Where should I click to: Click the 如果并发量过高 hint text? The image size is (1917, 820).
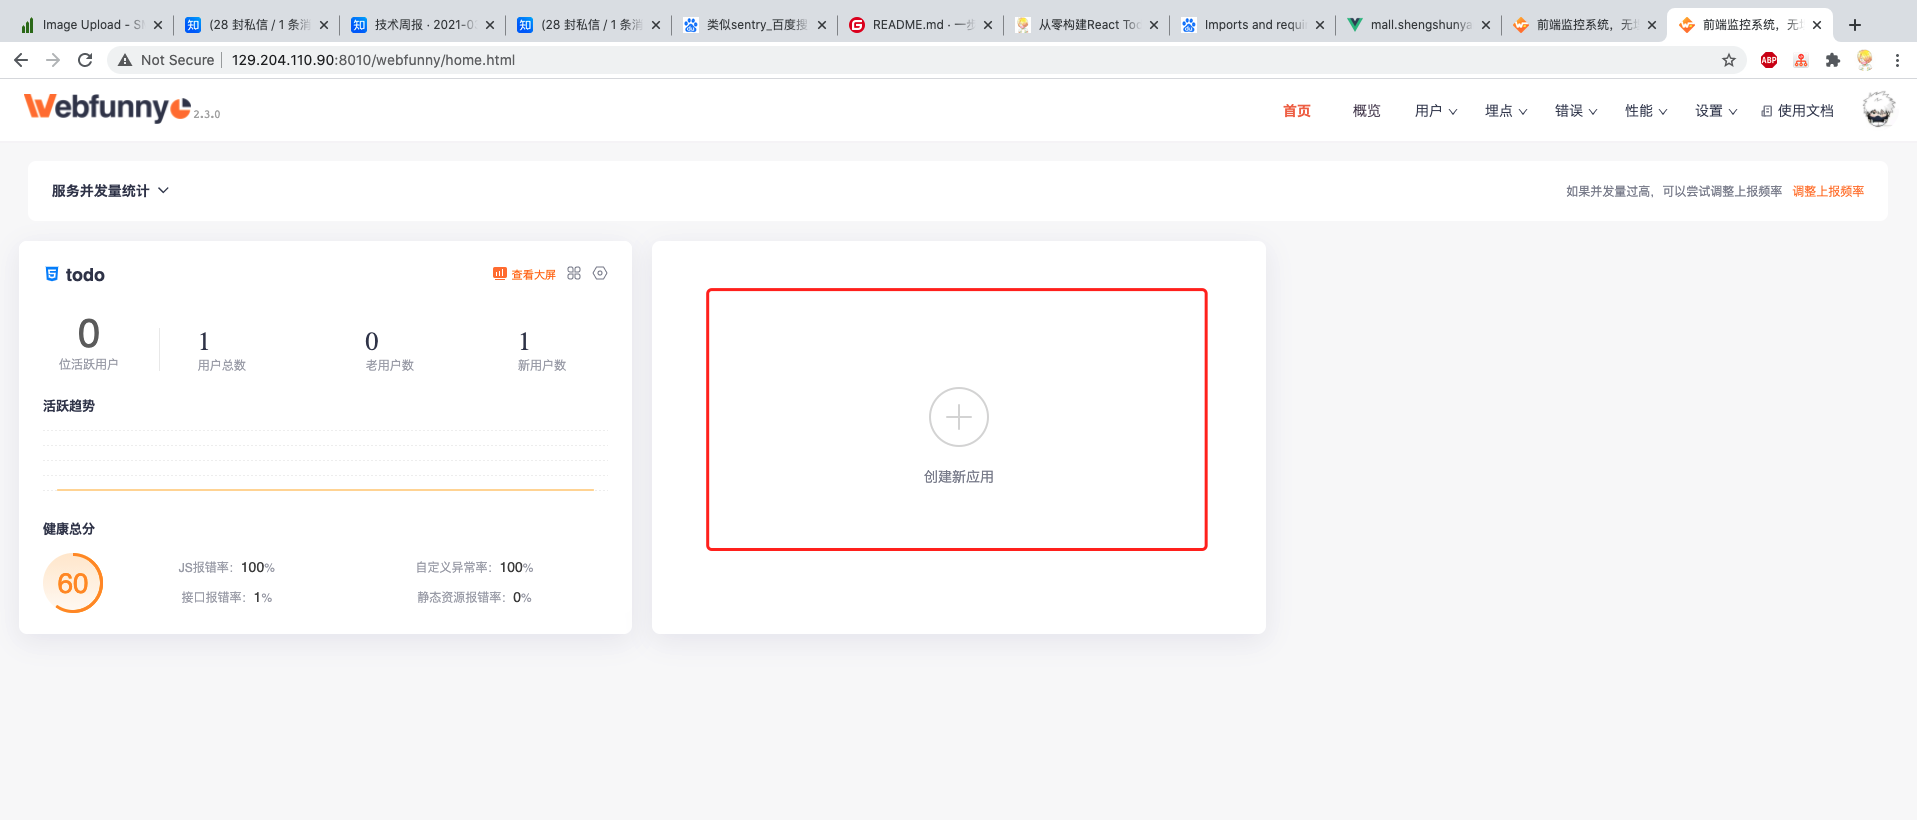pyautogui.click(x=1674, y=191)
